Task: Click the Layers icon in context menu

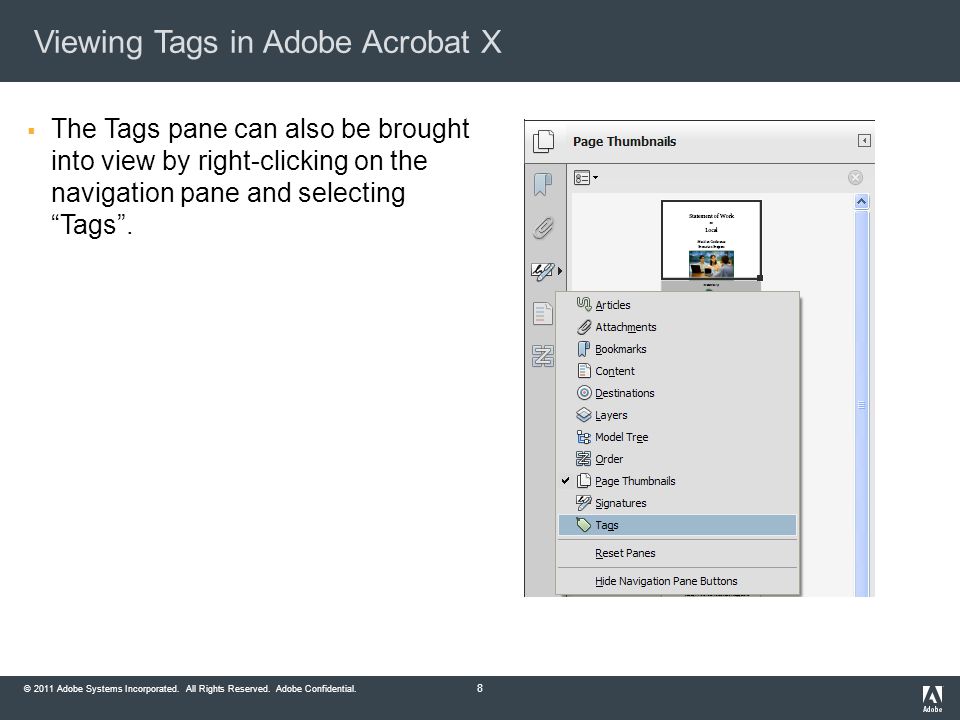Action: 583,415
